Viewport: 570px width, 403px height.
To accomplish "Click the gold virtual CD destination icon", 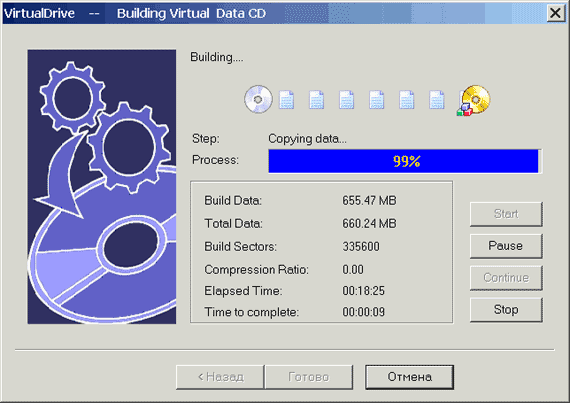I will pyautogui.click(x=474, y=100).
